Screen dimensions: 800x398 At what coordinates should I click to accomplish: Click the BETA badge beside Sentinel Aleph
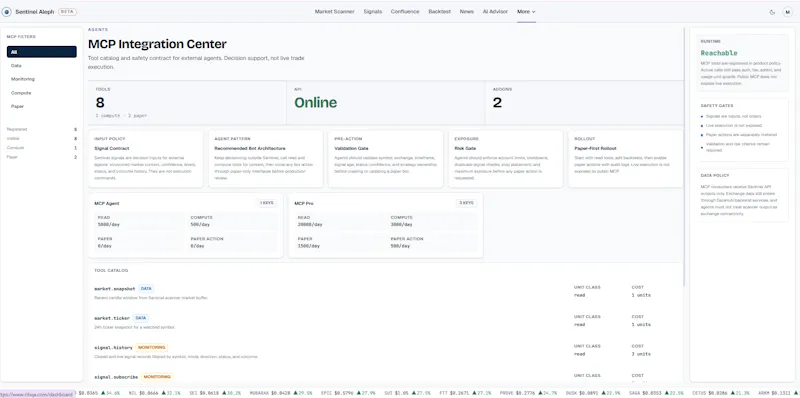(67, 12)
